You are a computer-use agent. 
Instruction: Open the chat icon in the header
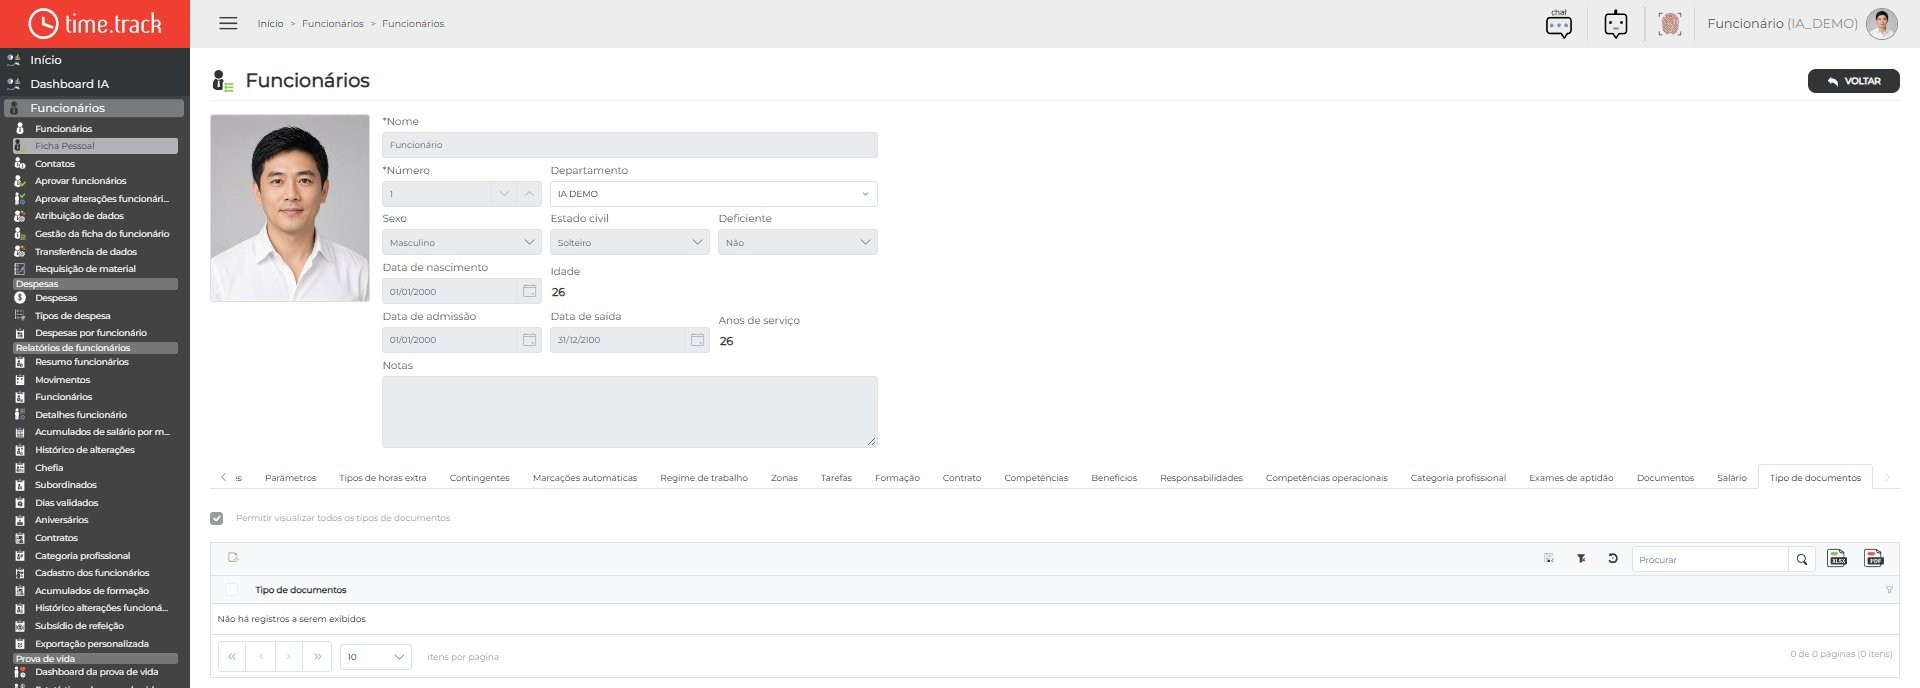[x=1559, y=24]
